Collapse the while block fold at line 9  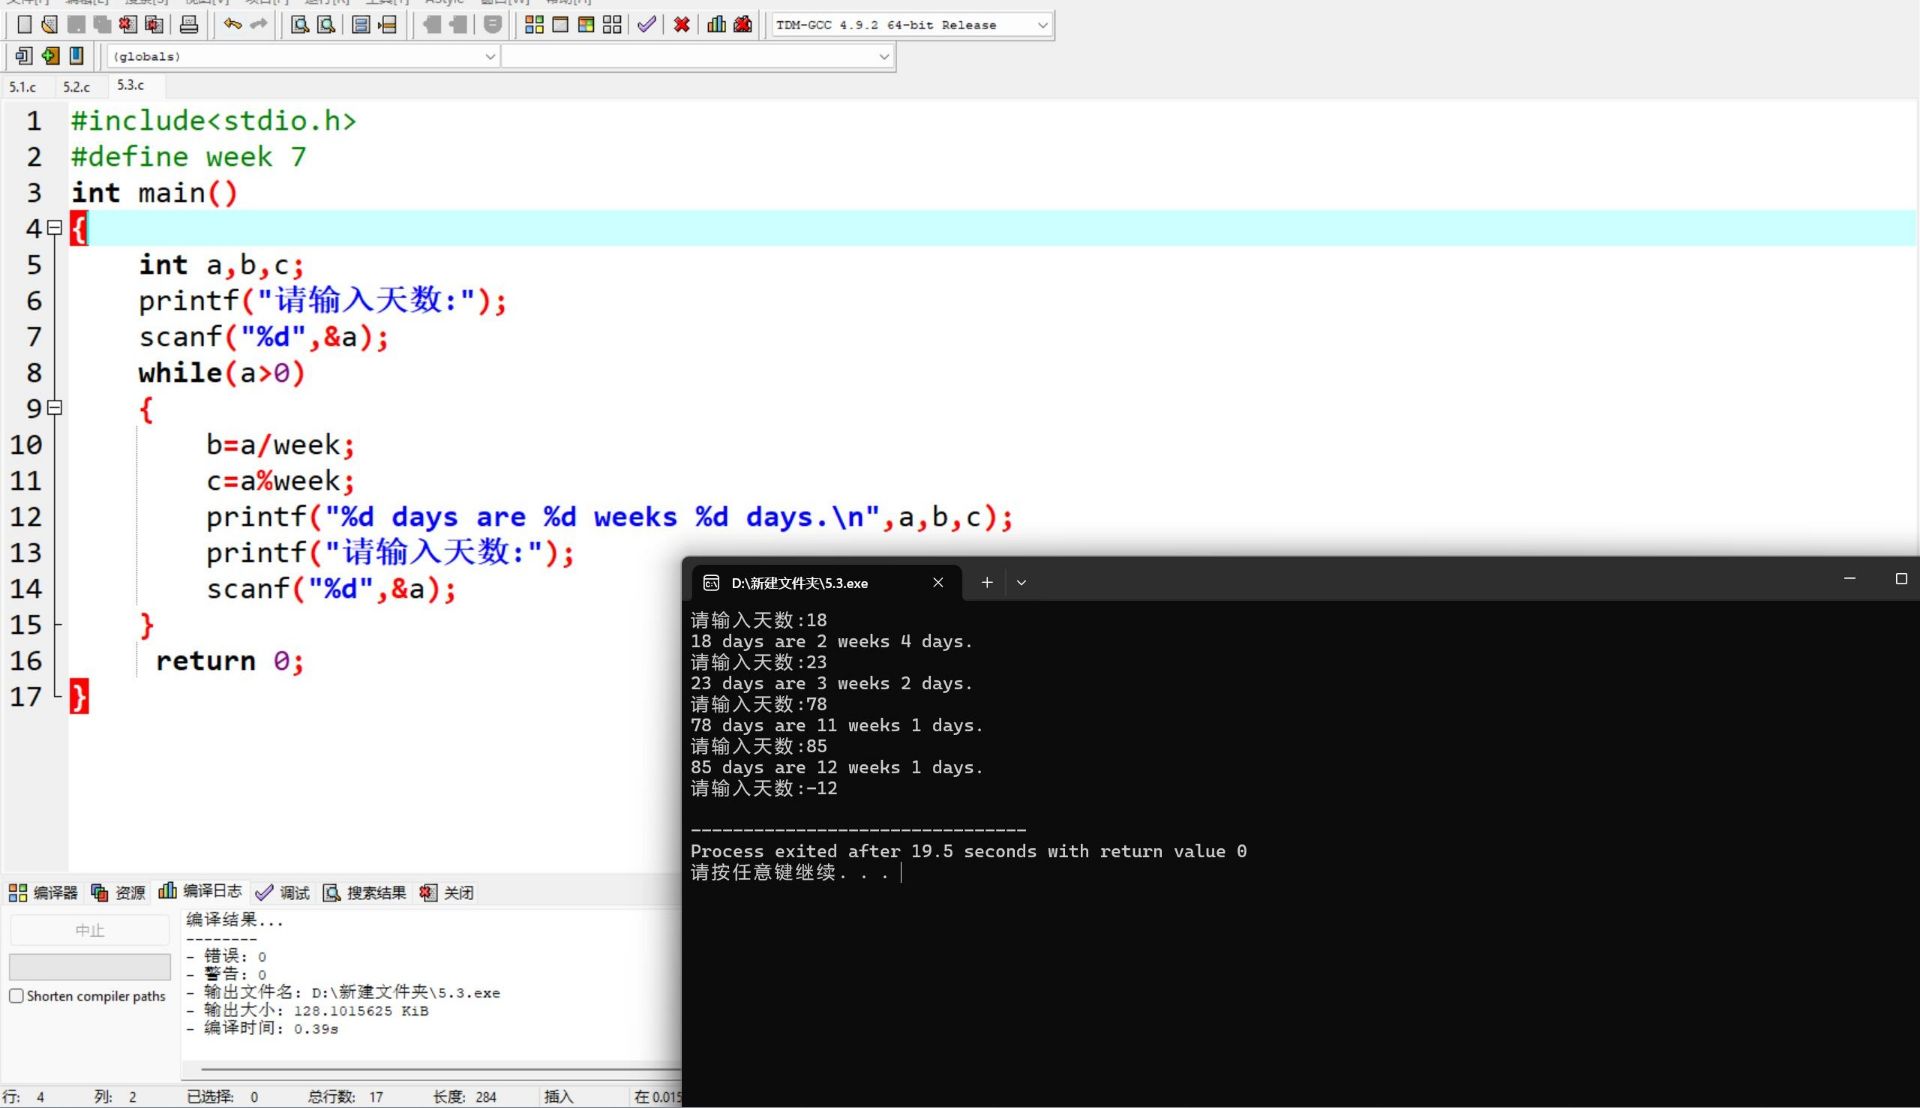[x=55, y=408]
